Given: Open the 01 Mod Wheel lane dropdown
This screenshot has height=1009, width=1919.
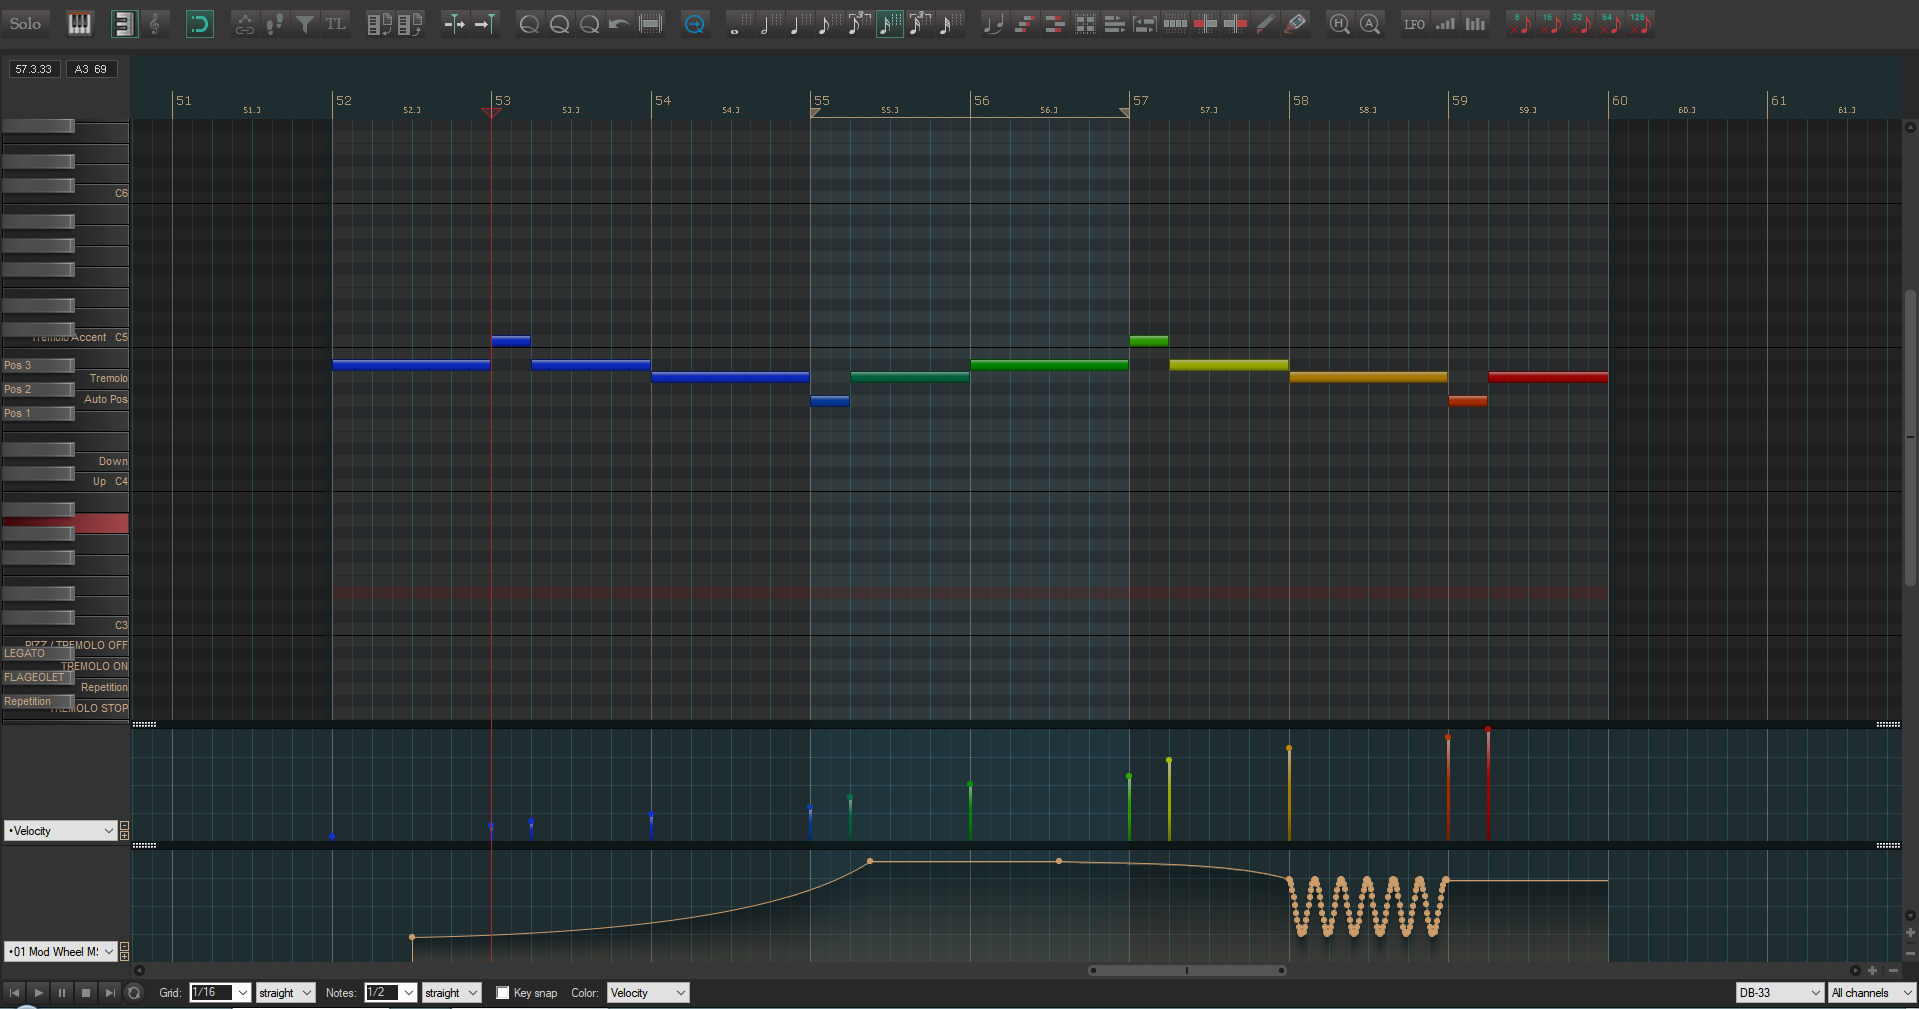Looking at the screenshot, I should 60,952.
